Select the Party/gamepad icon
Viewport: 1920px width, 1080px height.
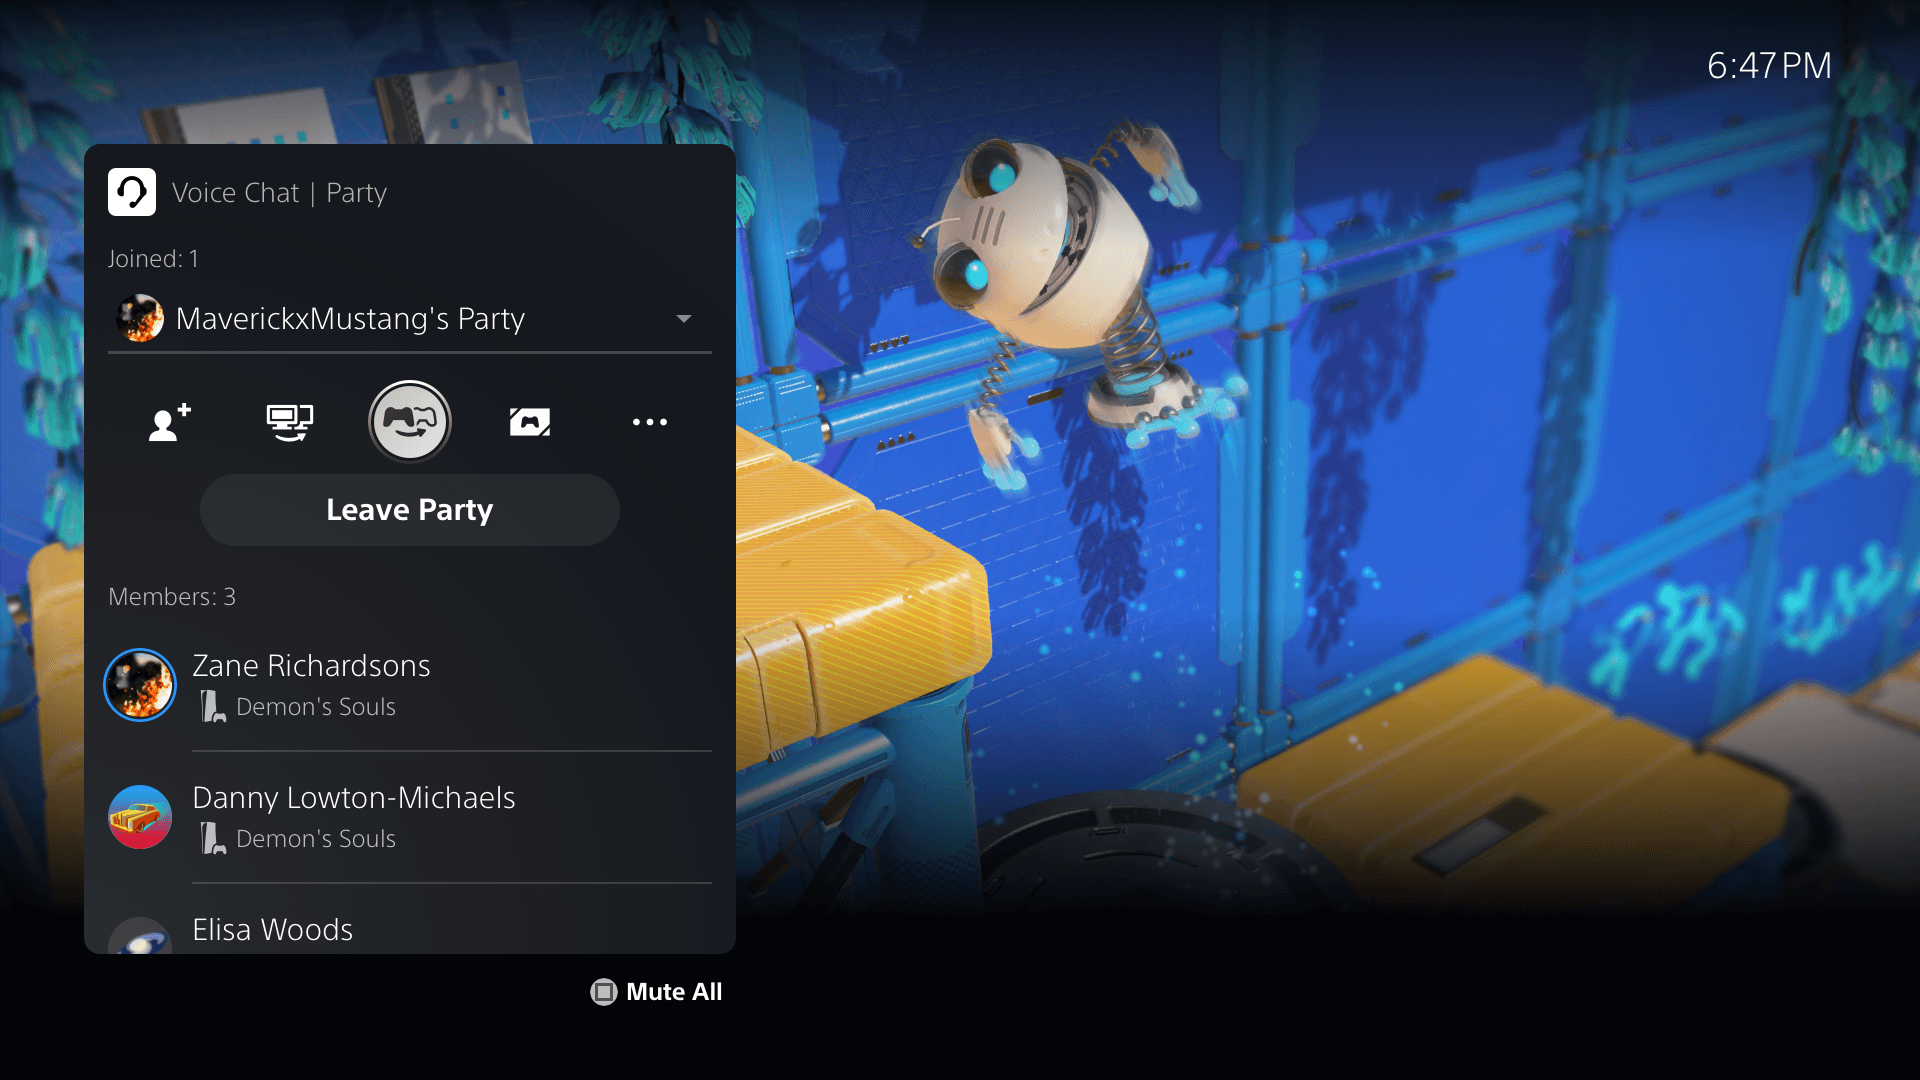point(409,421)
